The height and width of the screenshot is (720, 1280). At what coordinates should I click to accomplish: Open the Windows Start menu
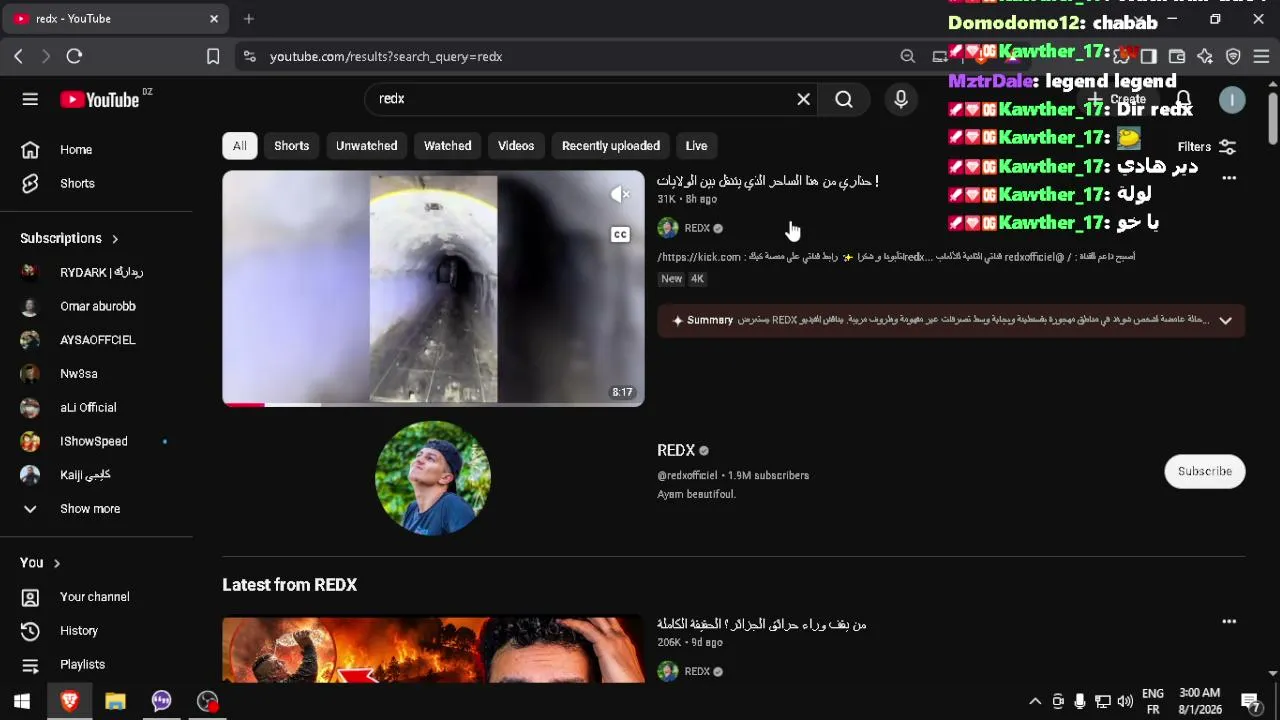tap(22, 701)
